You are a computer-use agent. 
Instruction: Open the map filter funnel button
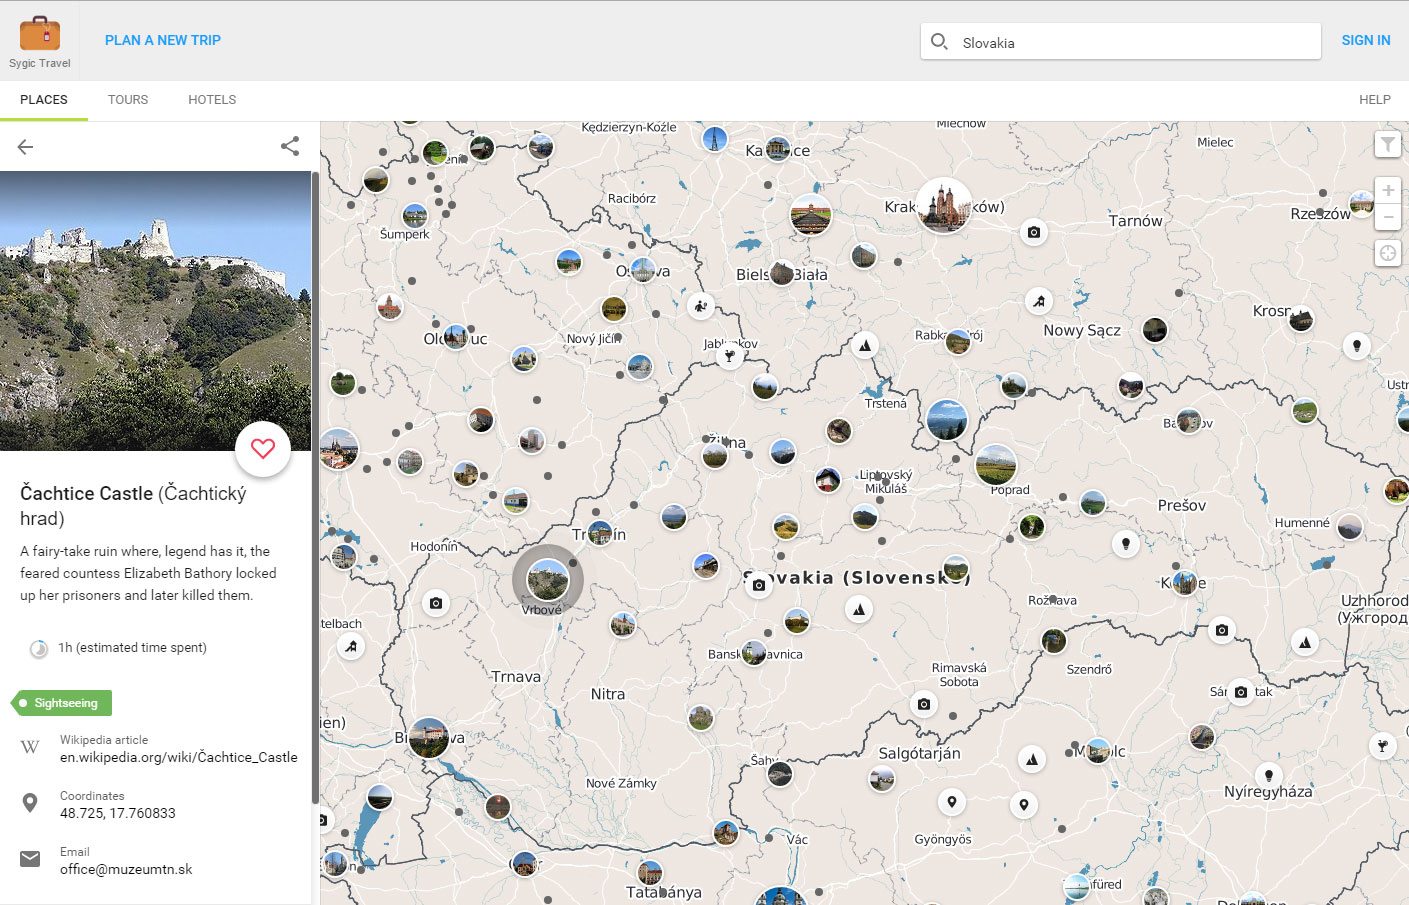[1388, 145]
